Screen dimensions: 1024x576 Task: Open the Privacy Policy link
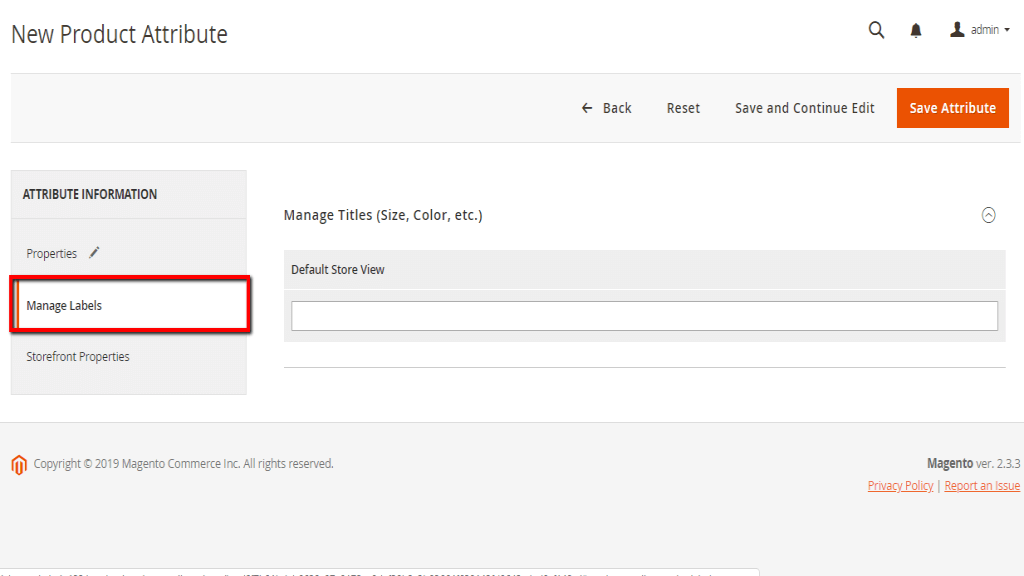(900, 485)
